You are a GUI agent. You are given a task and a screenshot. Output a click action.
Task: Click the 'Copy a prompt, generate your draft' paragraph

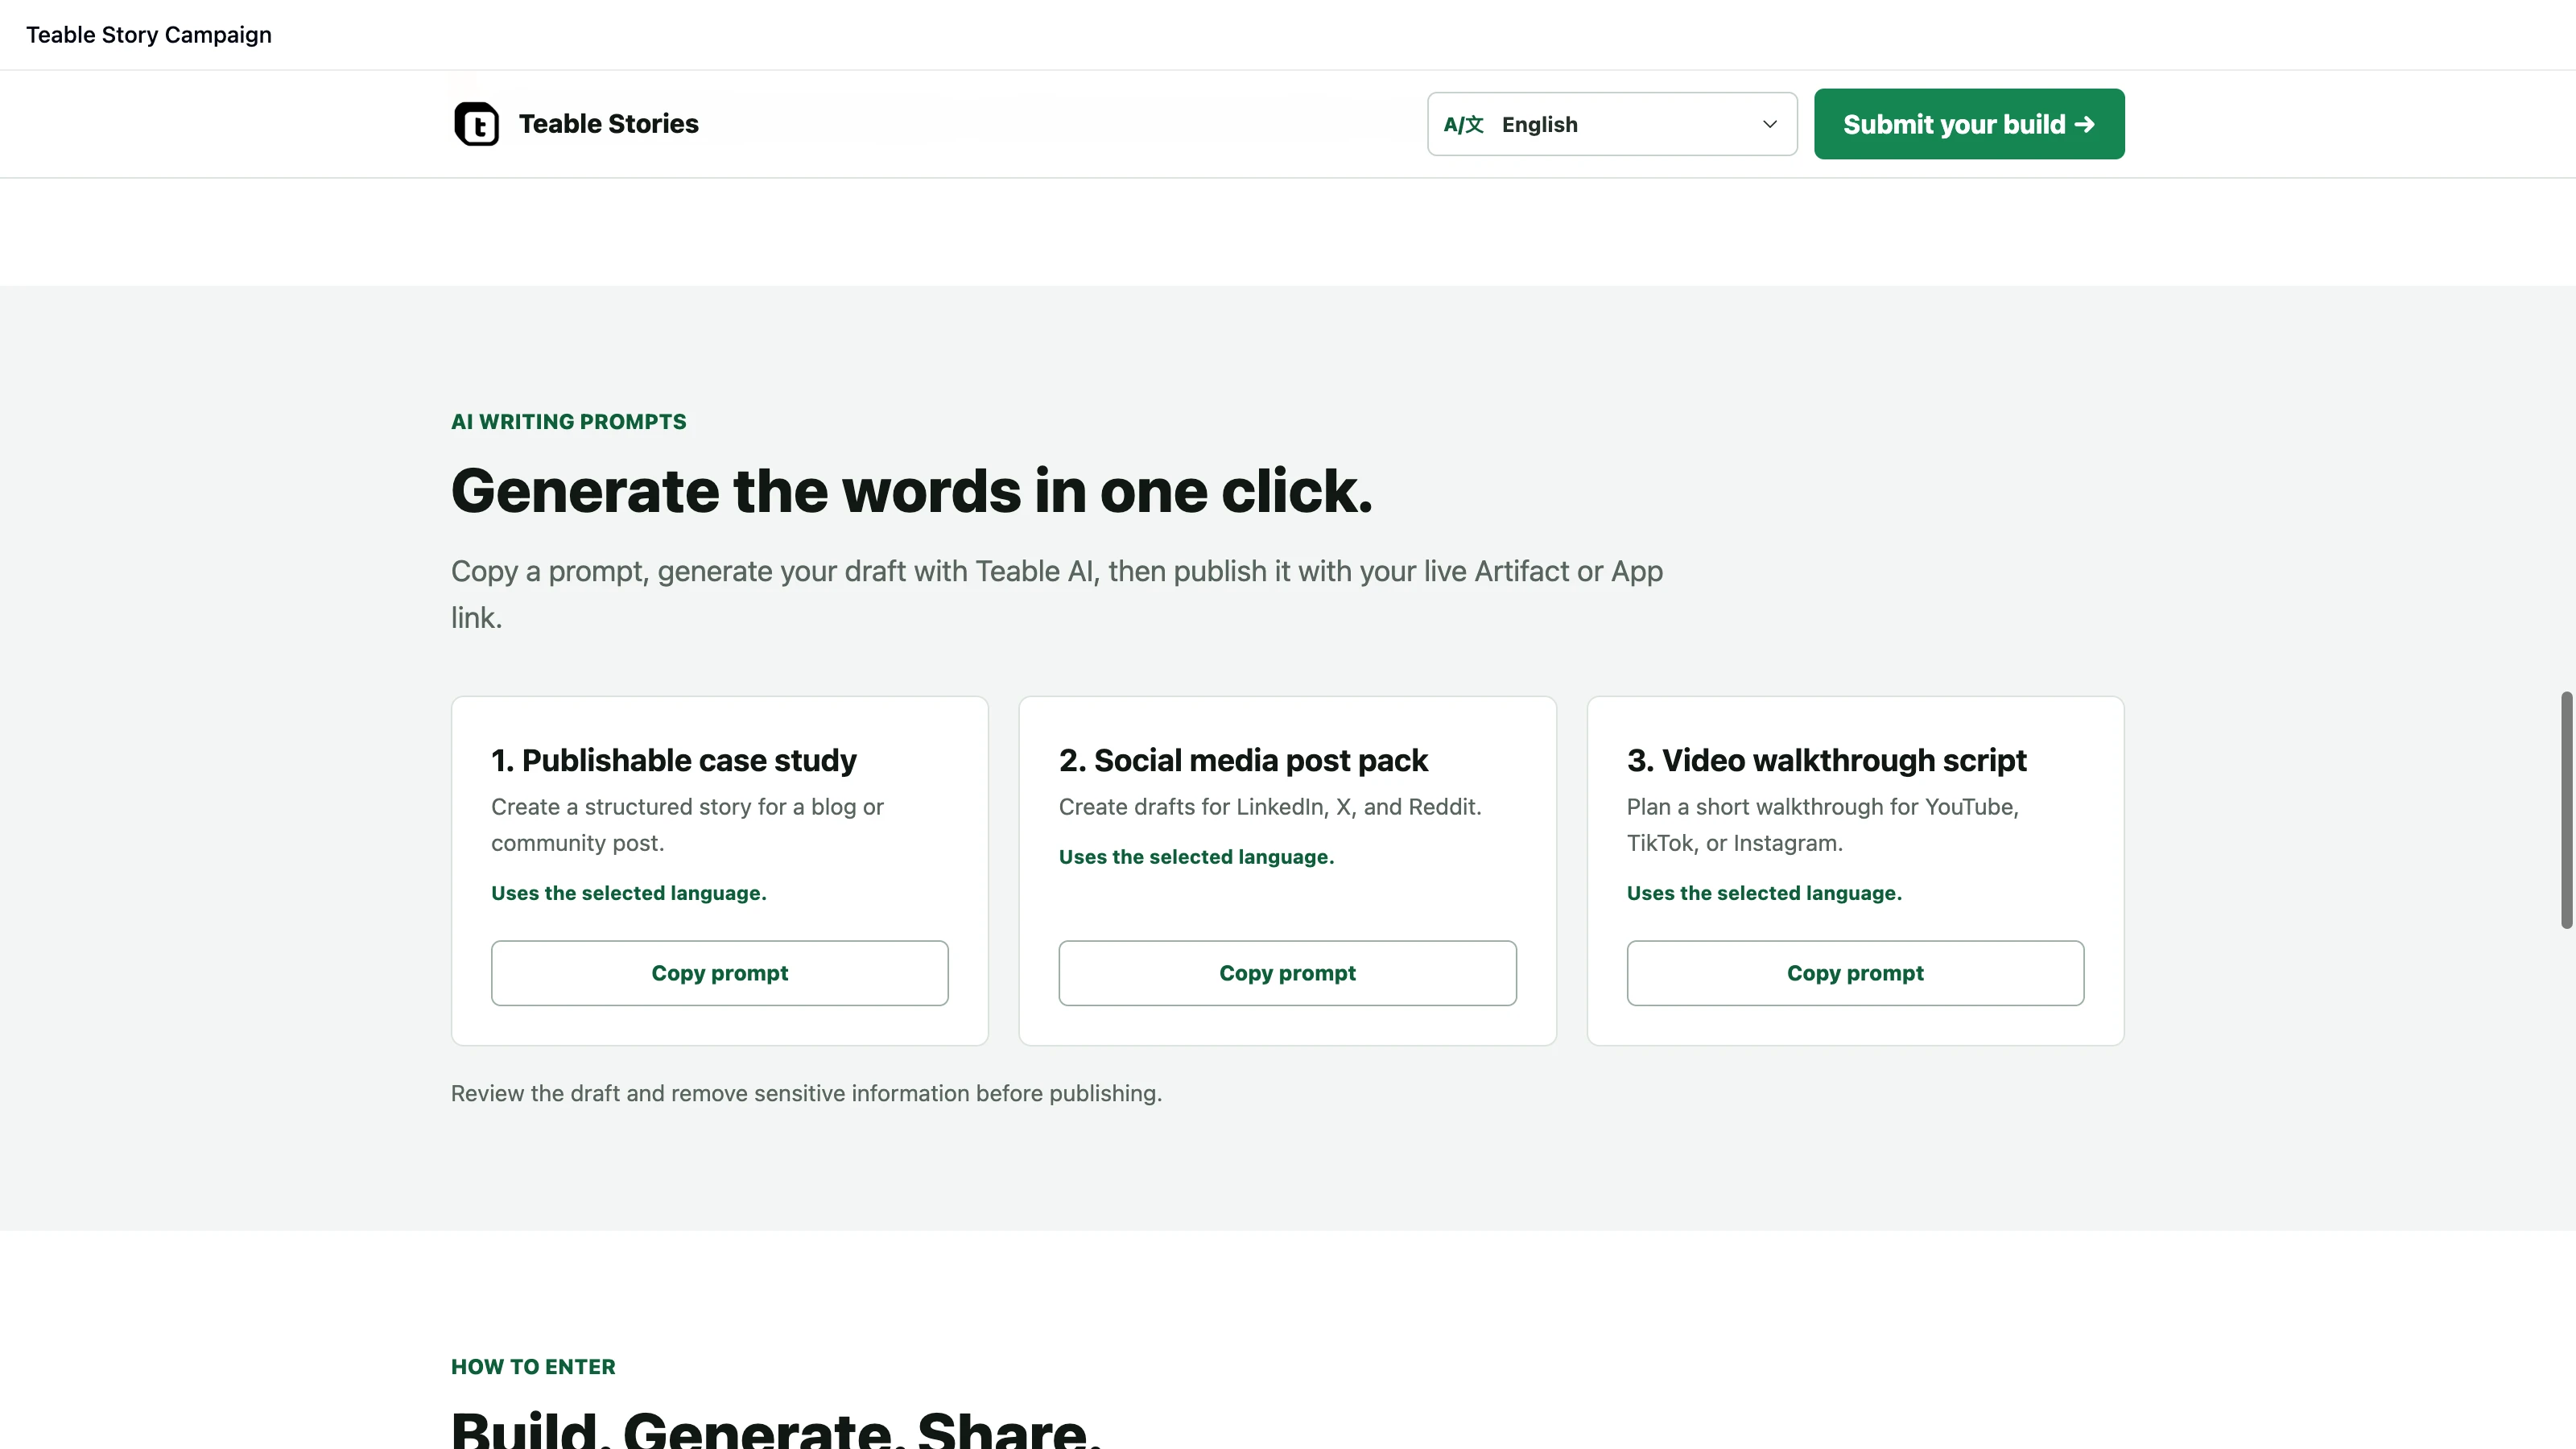coord(1056,594)
